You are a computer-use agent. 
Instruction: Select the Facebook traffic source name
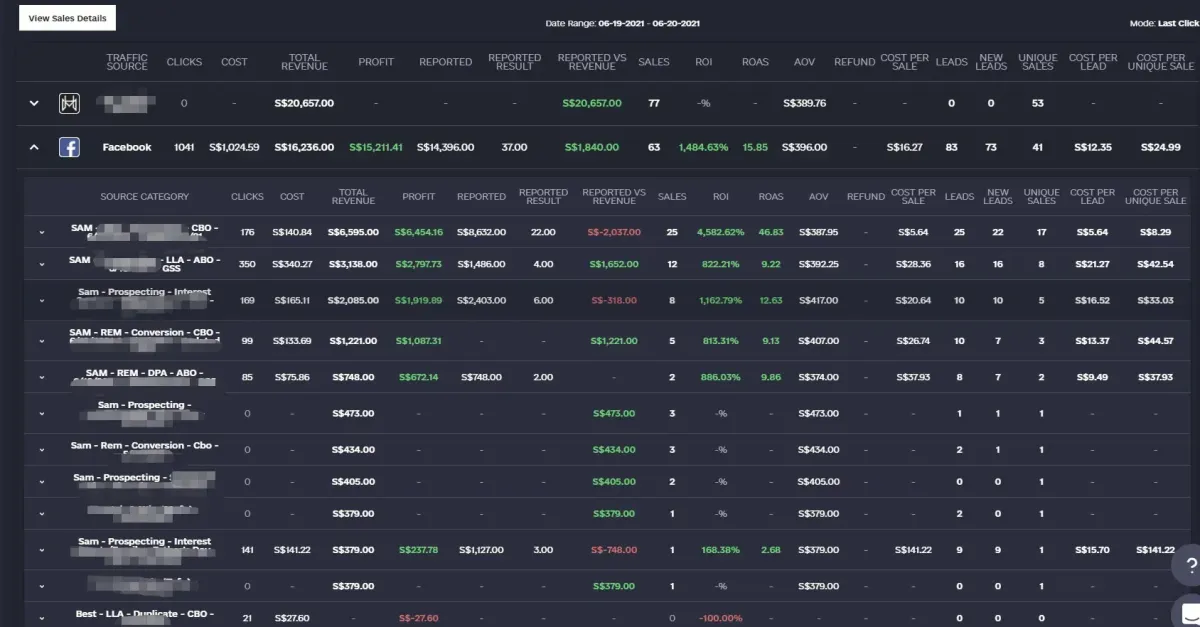pyautogui.click(x=127, y=147)
